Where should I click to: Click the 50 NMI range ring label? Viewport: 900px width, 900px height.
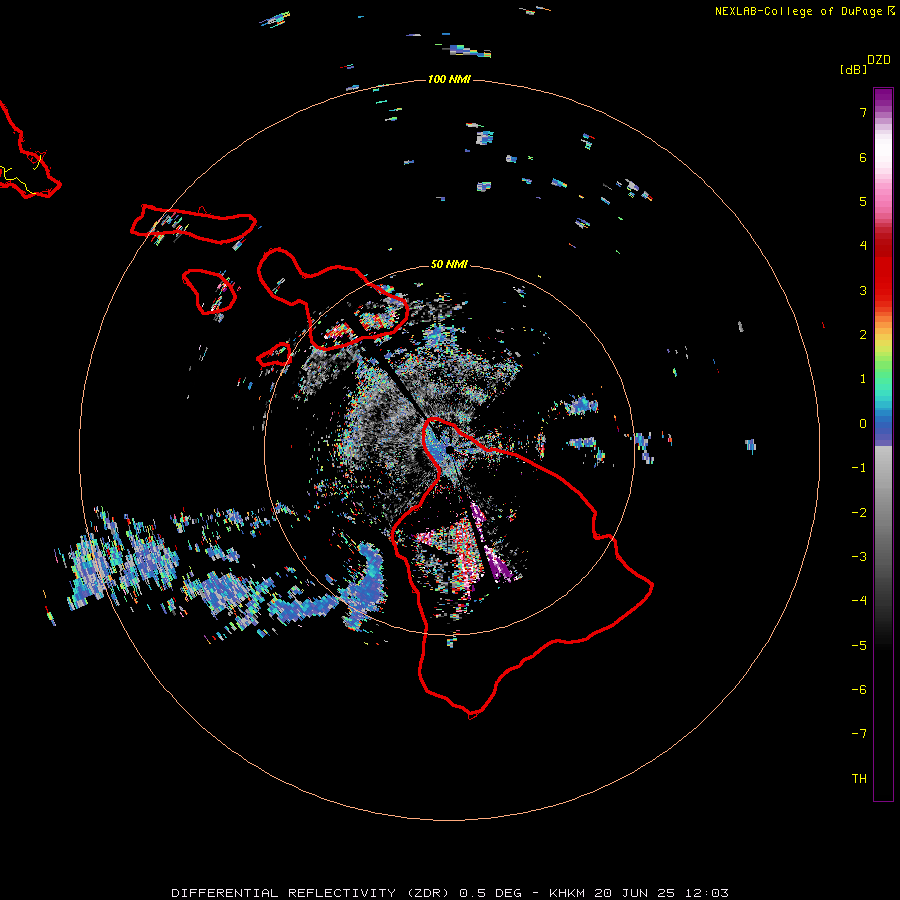(449, 264)
